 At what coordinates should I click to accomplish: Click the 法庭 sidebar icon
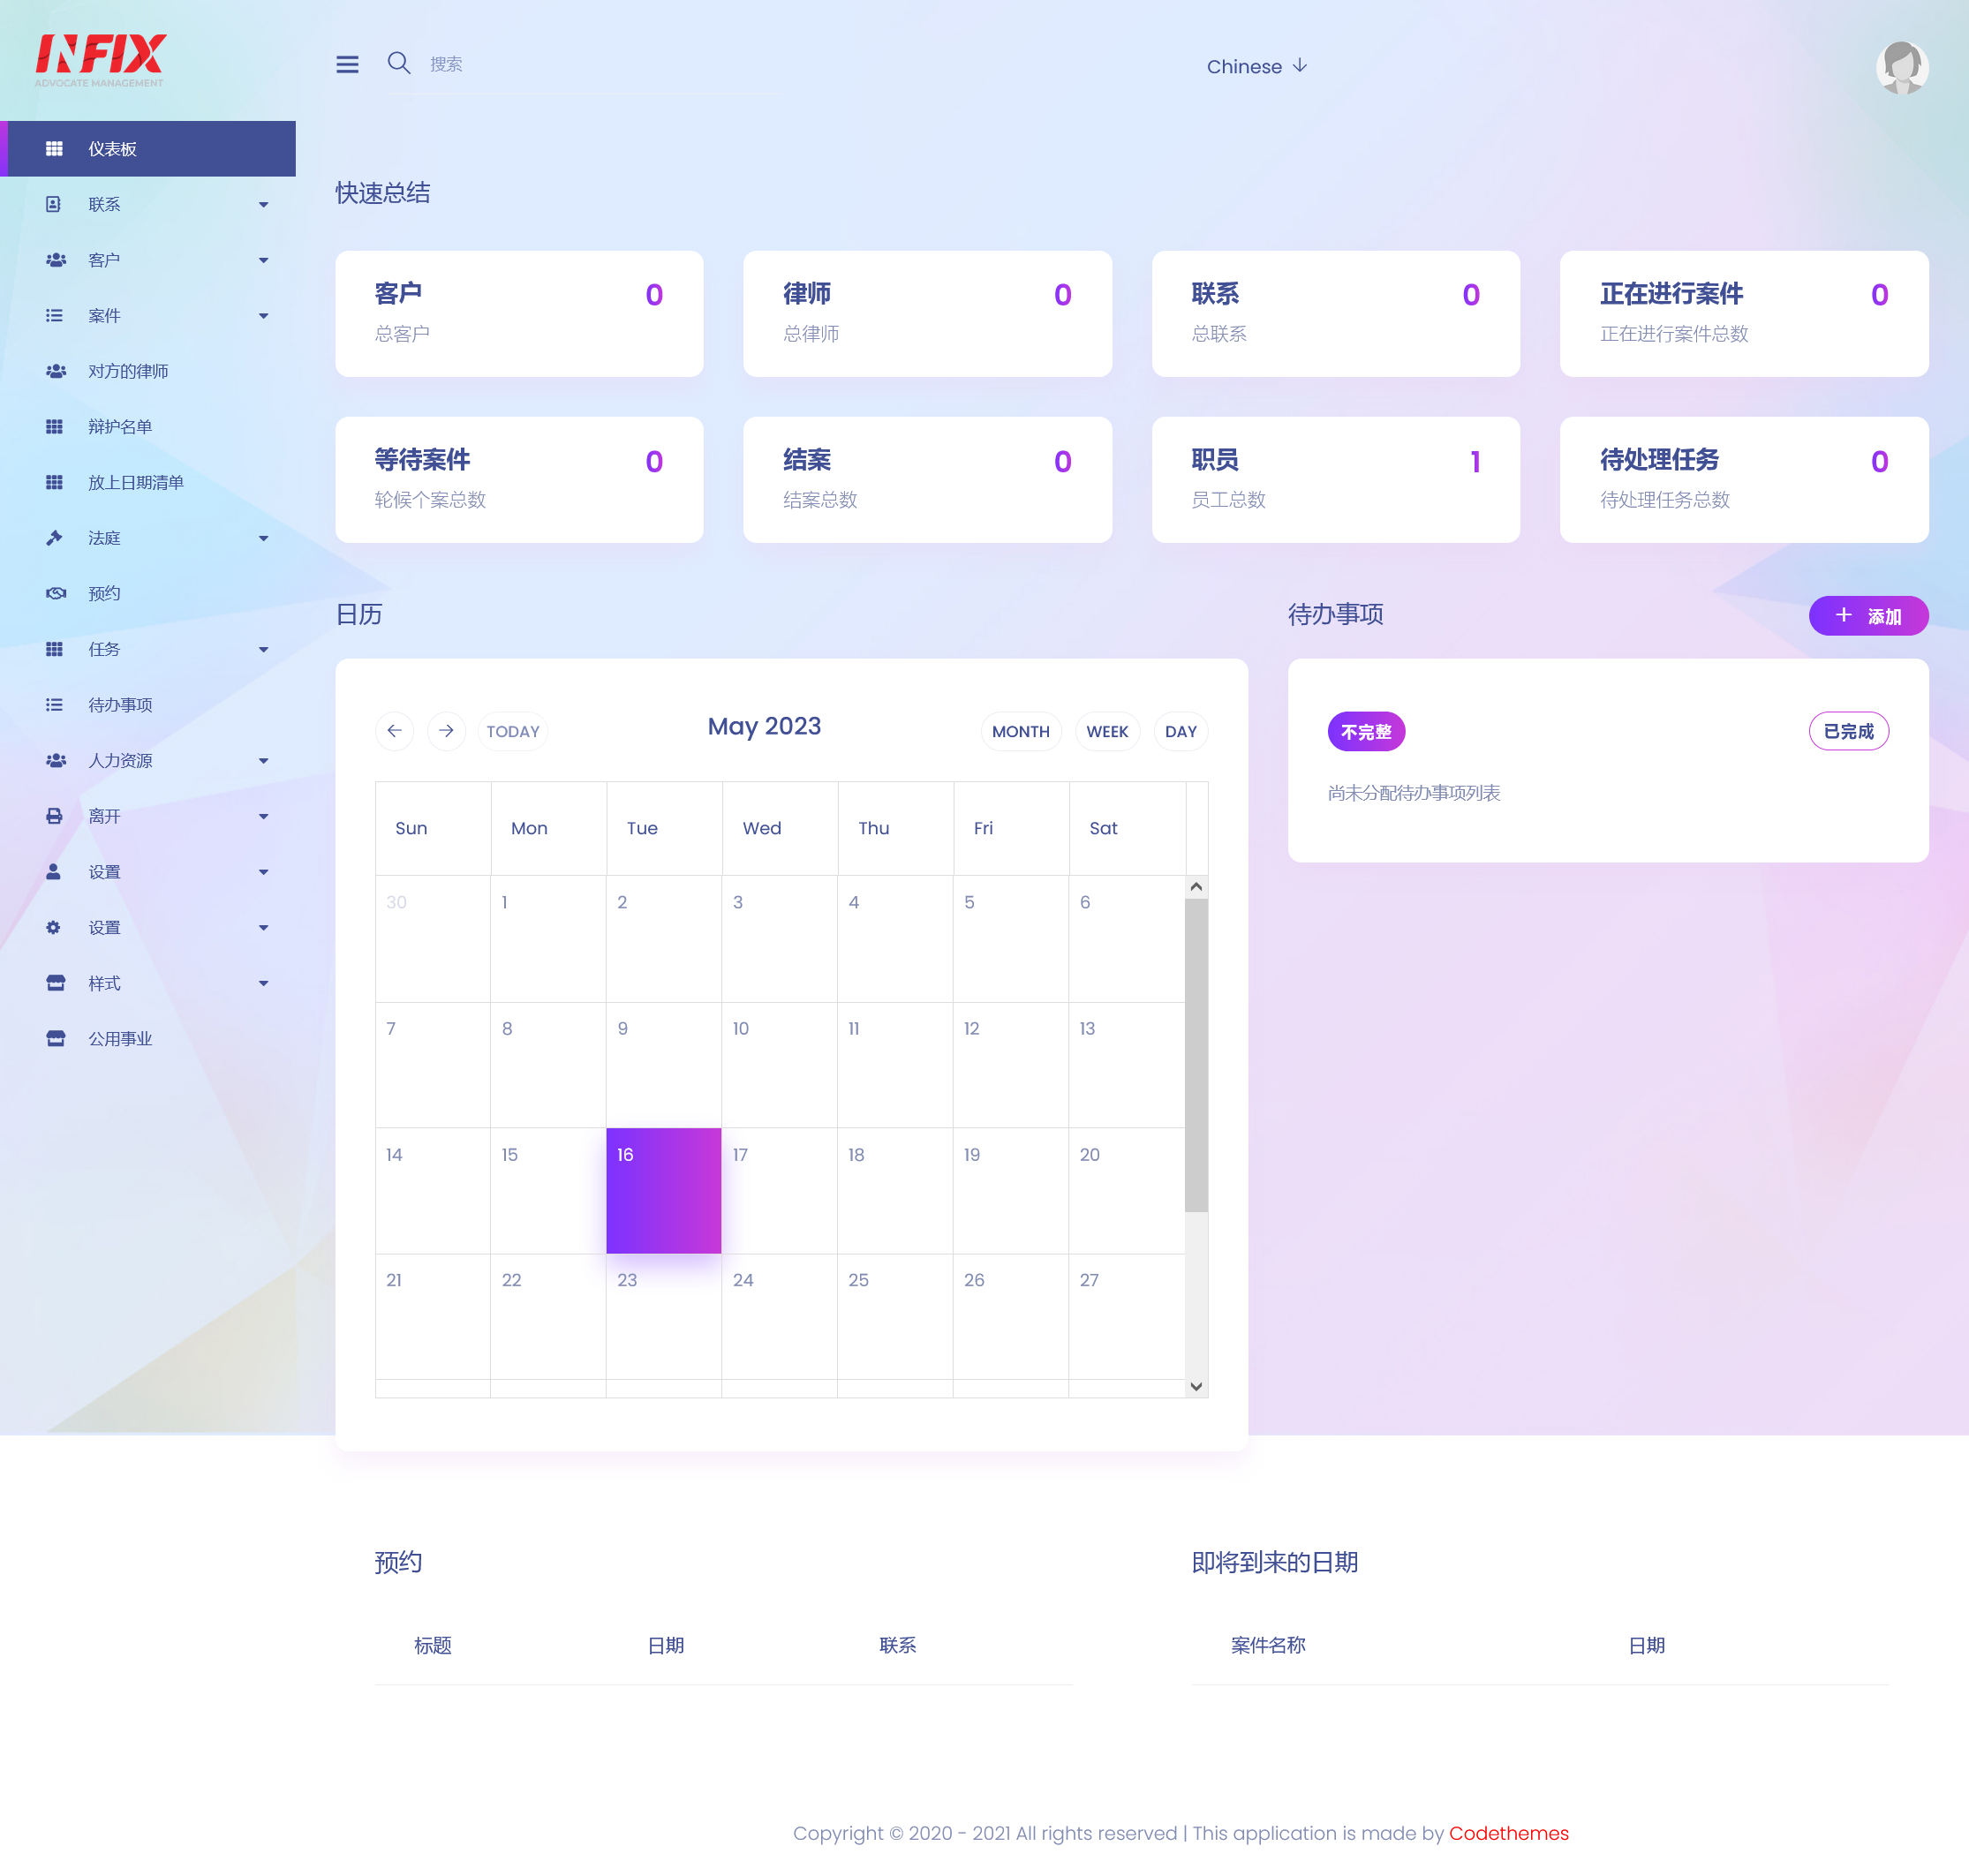coord(53,538)
